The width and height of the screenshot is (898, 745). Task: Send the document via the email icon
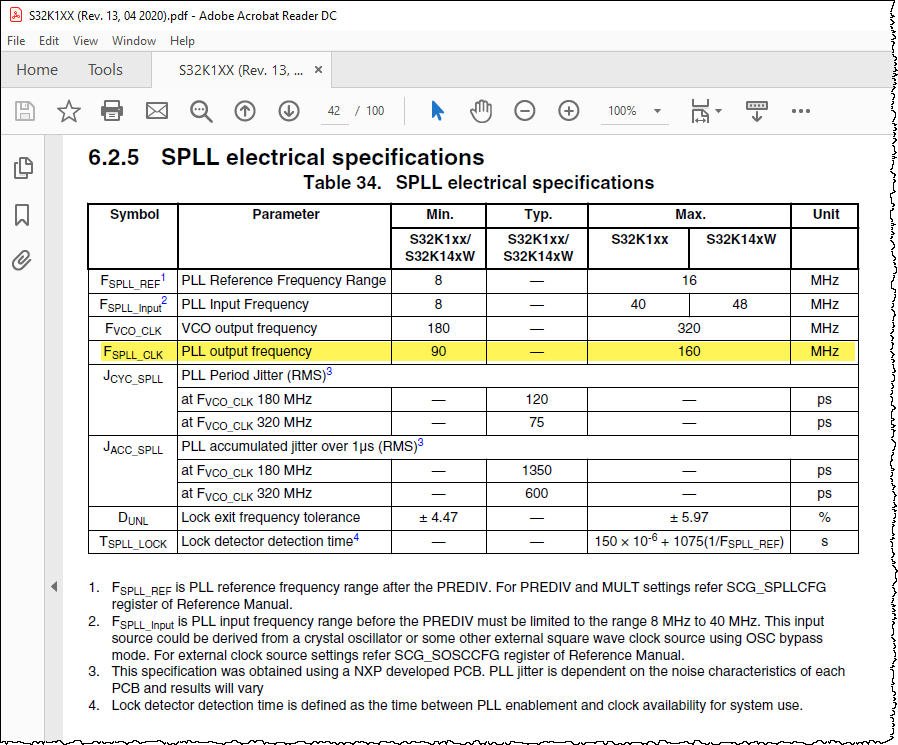157,111
